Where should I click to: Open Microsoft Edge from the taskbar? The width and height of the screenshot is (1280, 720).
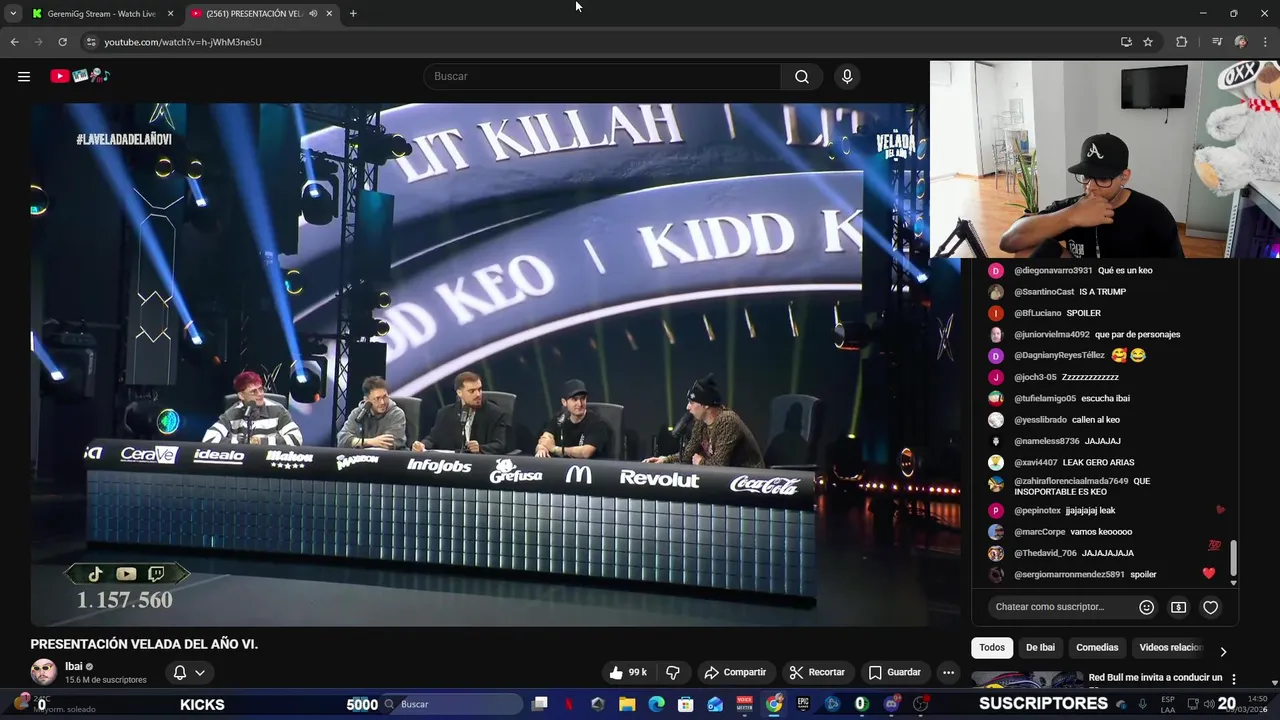click(x=656, y=704)
